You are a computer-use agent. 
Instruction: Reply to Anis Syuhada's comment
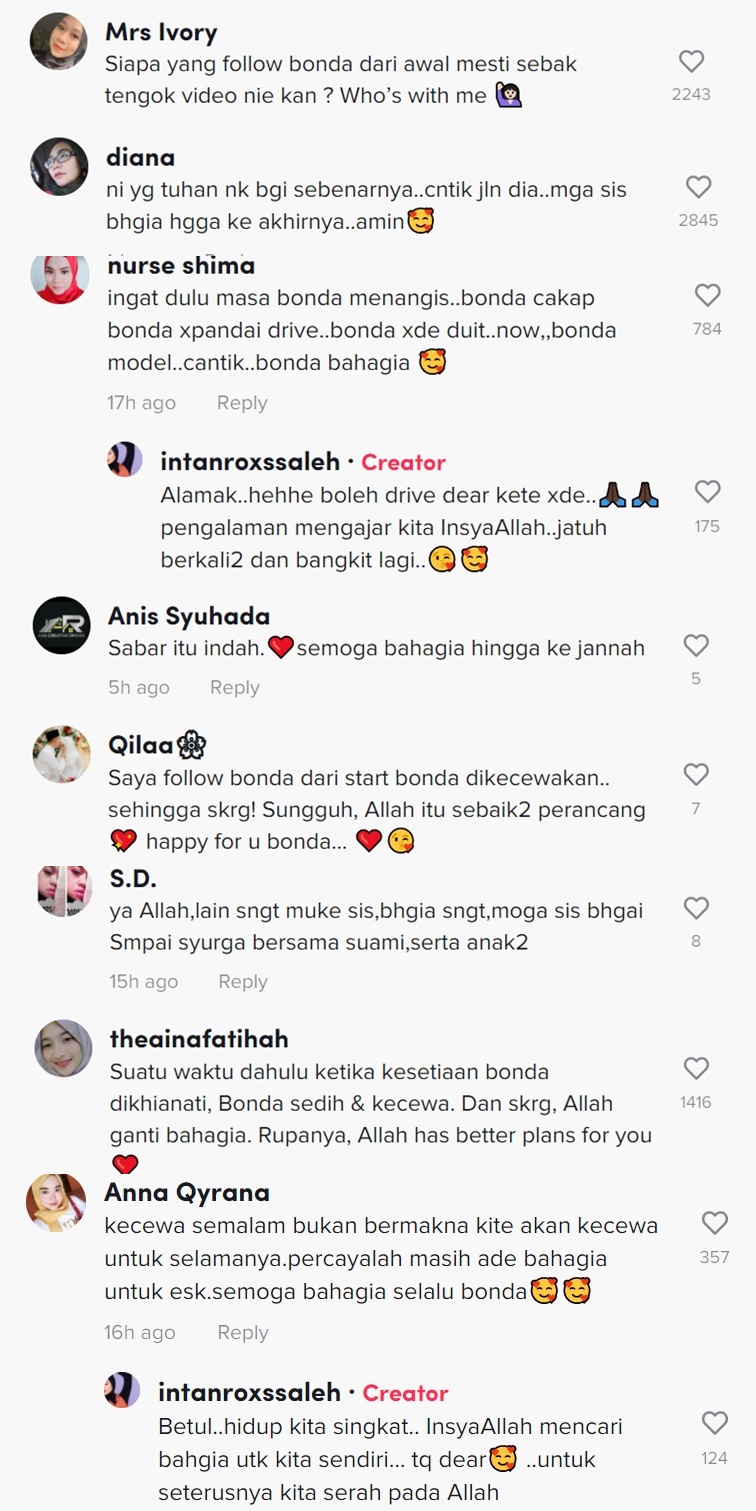click(235, 688)
